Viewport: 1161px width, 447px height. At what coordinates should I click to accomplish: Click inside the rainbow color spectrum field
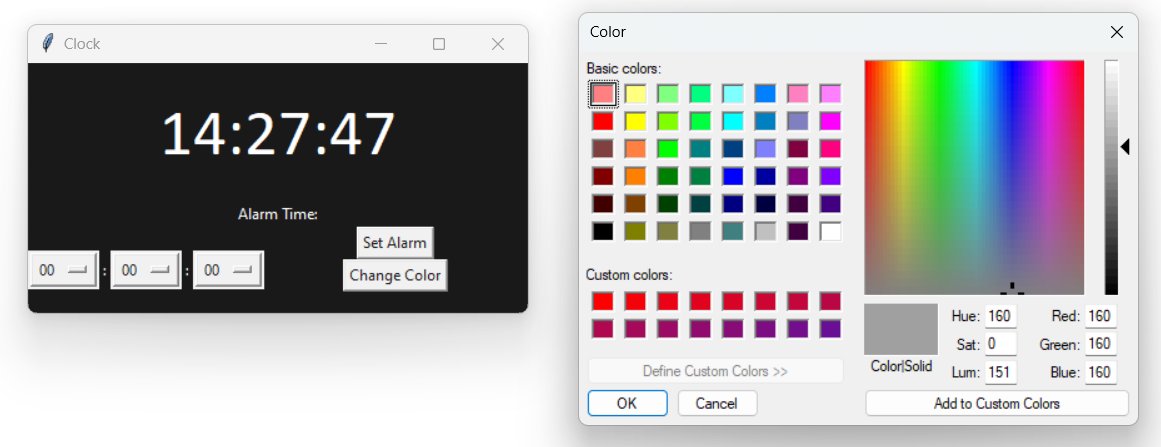tap(974, 178)
